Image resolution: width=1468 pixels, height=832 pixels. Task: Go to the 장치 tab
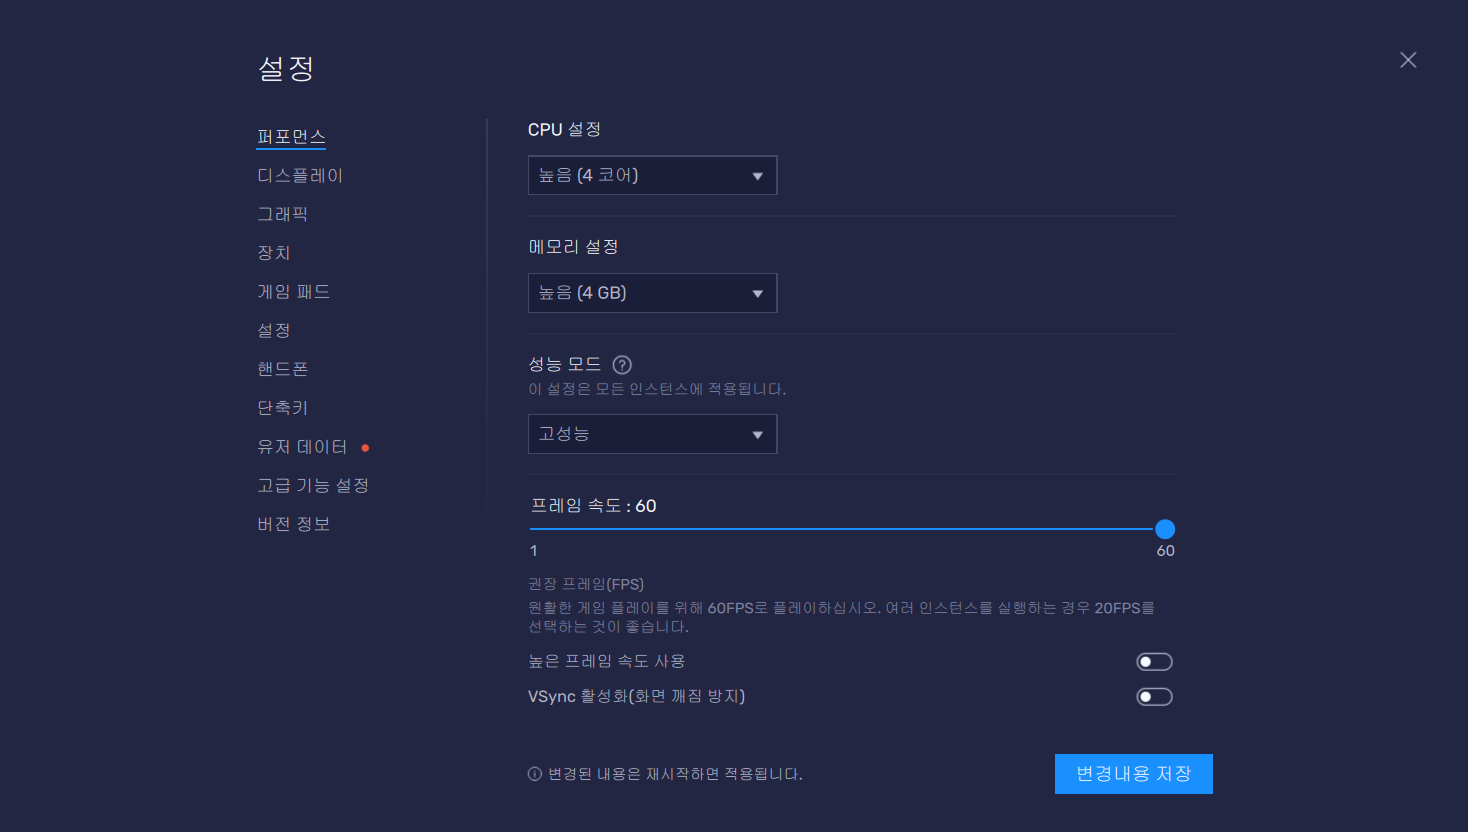tap(274, 253)
